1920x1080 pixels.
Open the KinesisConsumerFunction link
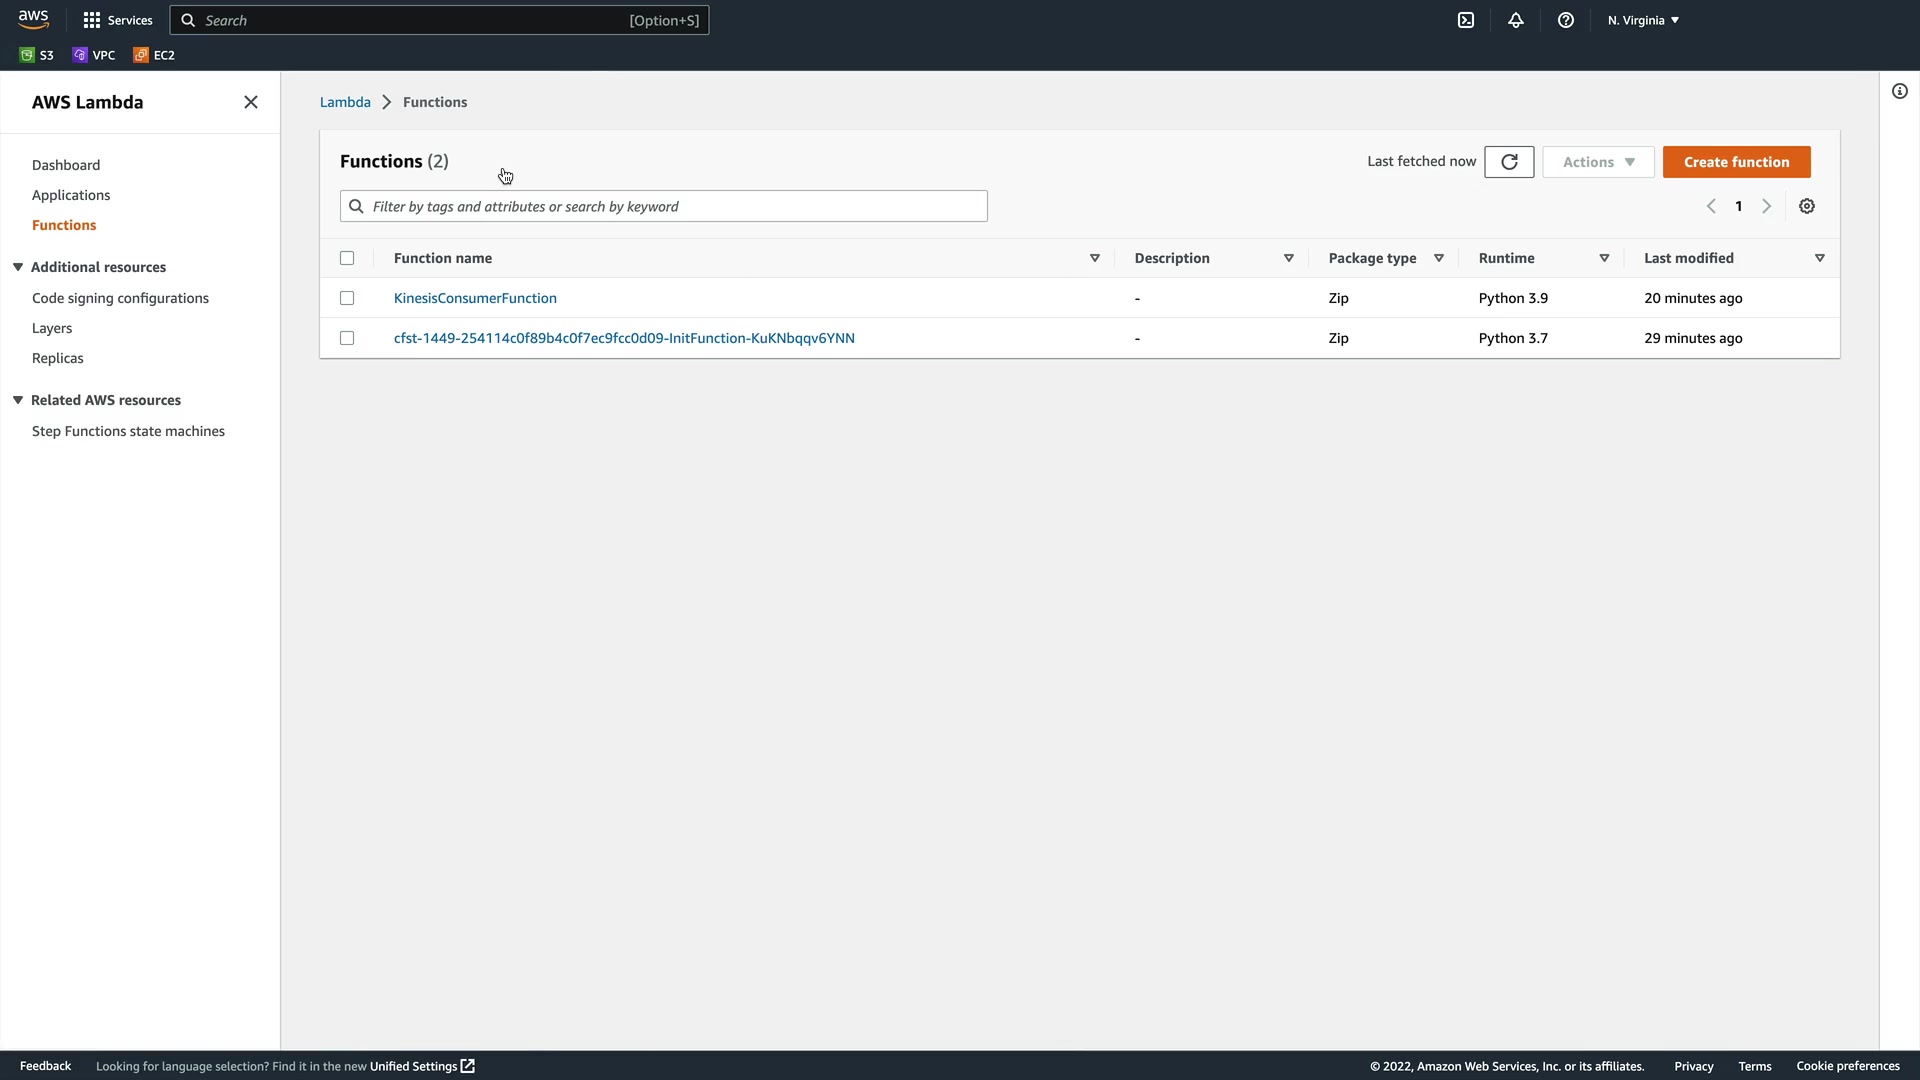point(475,298)
